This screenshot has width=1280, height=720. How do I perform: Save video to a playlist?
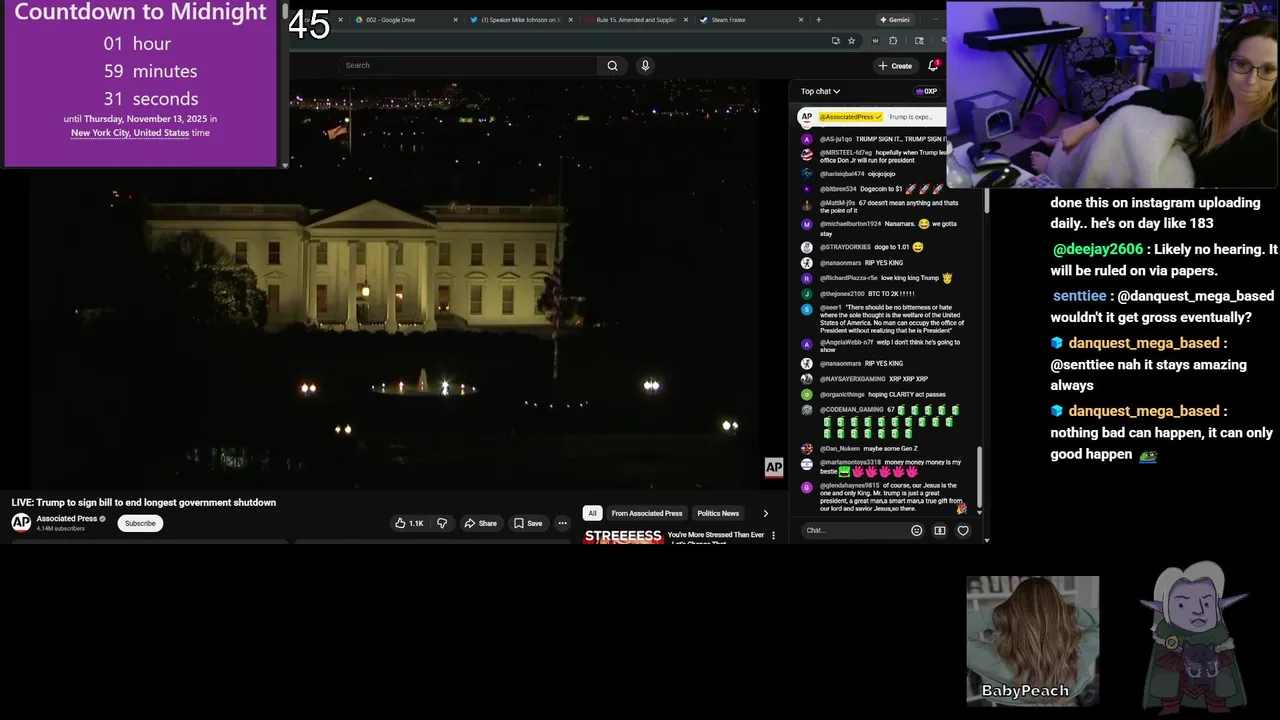click(528, 523)
